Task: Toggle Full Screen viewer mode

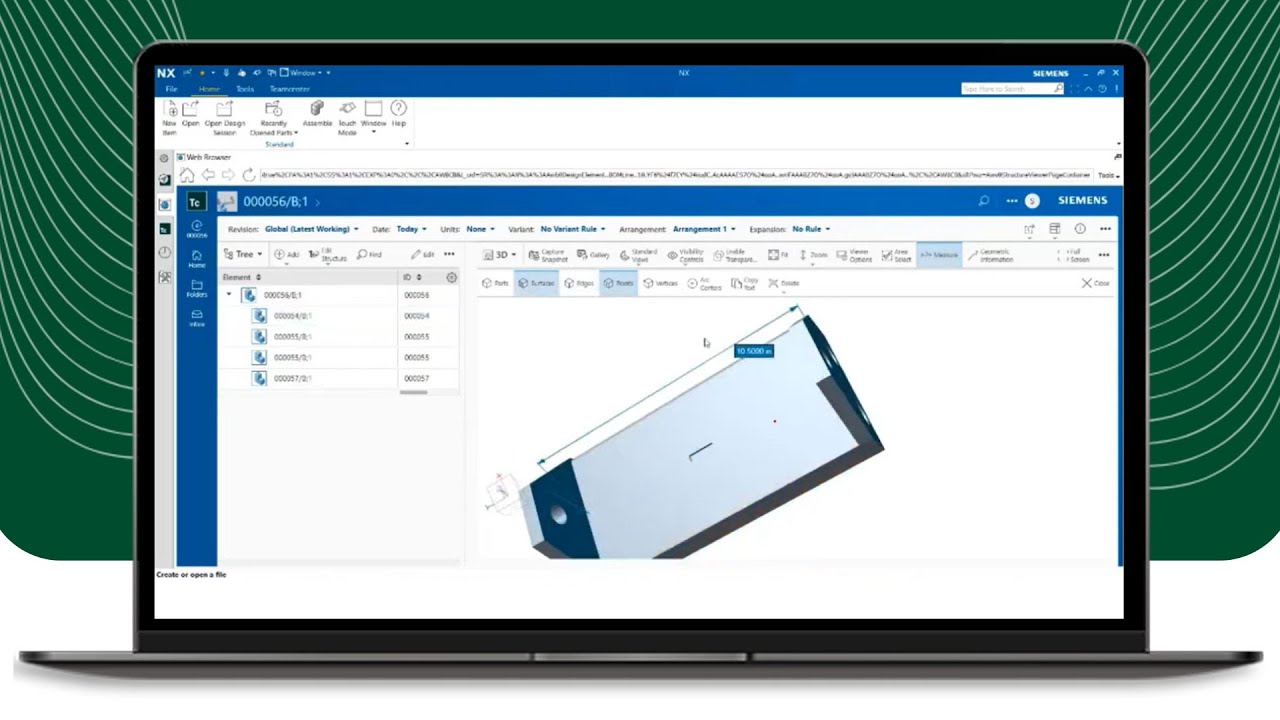Action: click(x=1073, y=256)
